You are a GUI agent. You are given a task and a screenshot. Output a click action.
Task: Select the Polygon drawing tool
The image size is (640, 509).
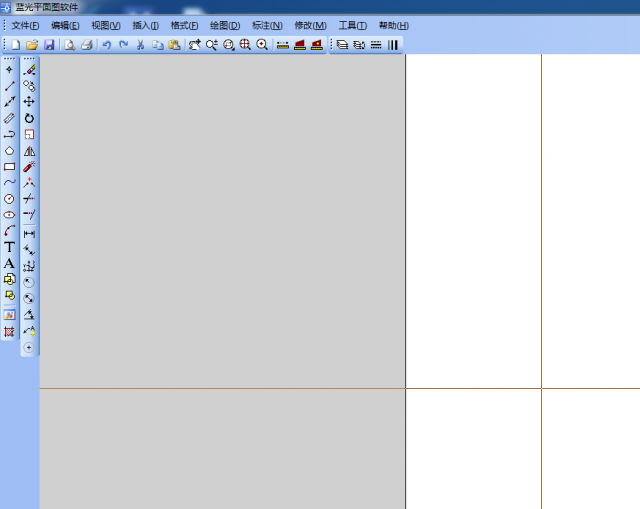tap(10, 151)
